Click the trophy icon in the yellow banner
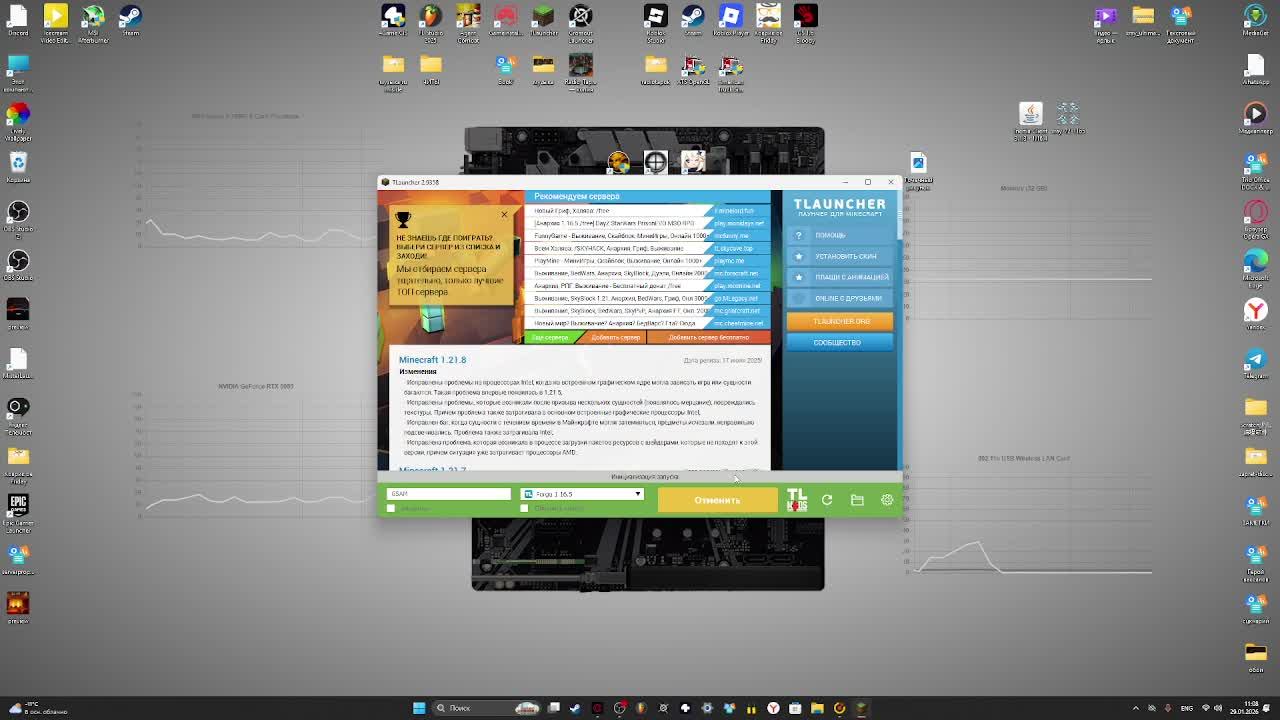The image size is (1280, 720). [x=403, y=220]
